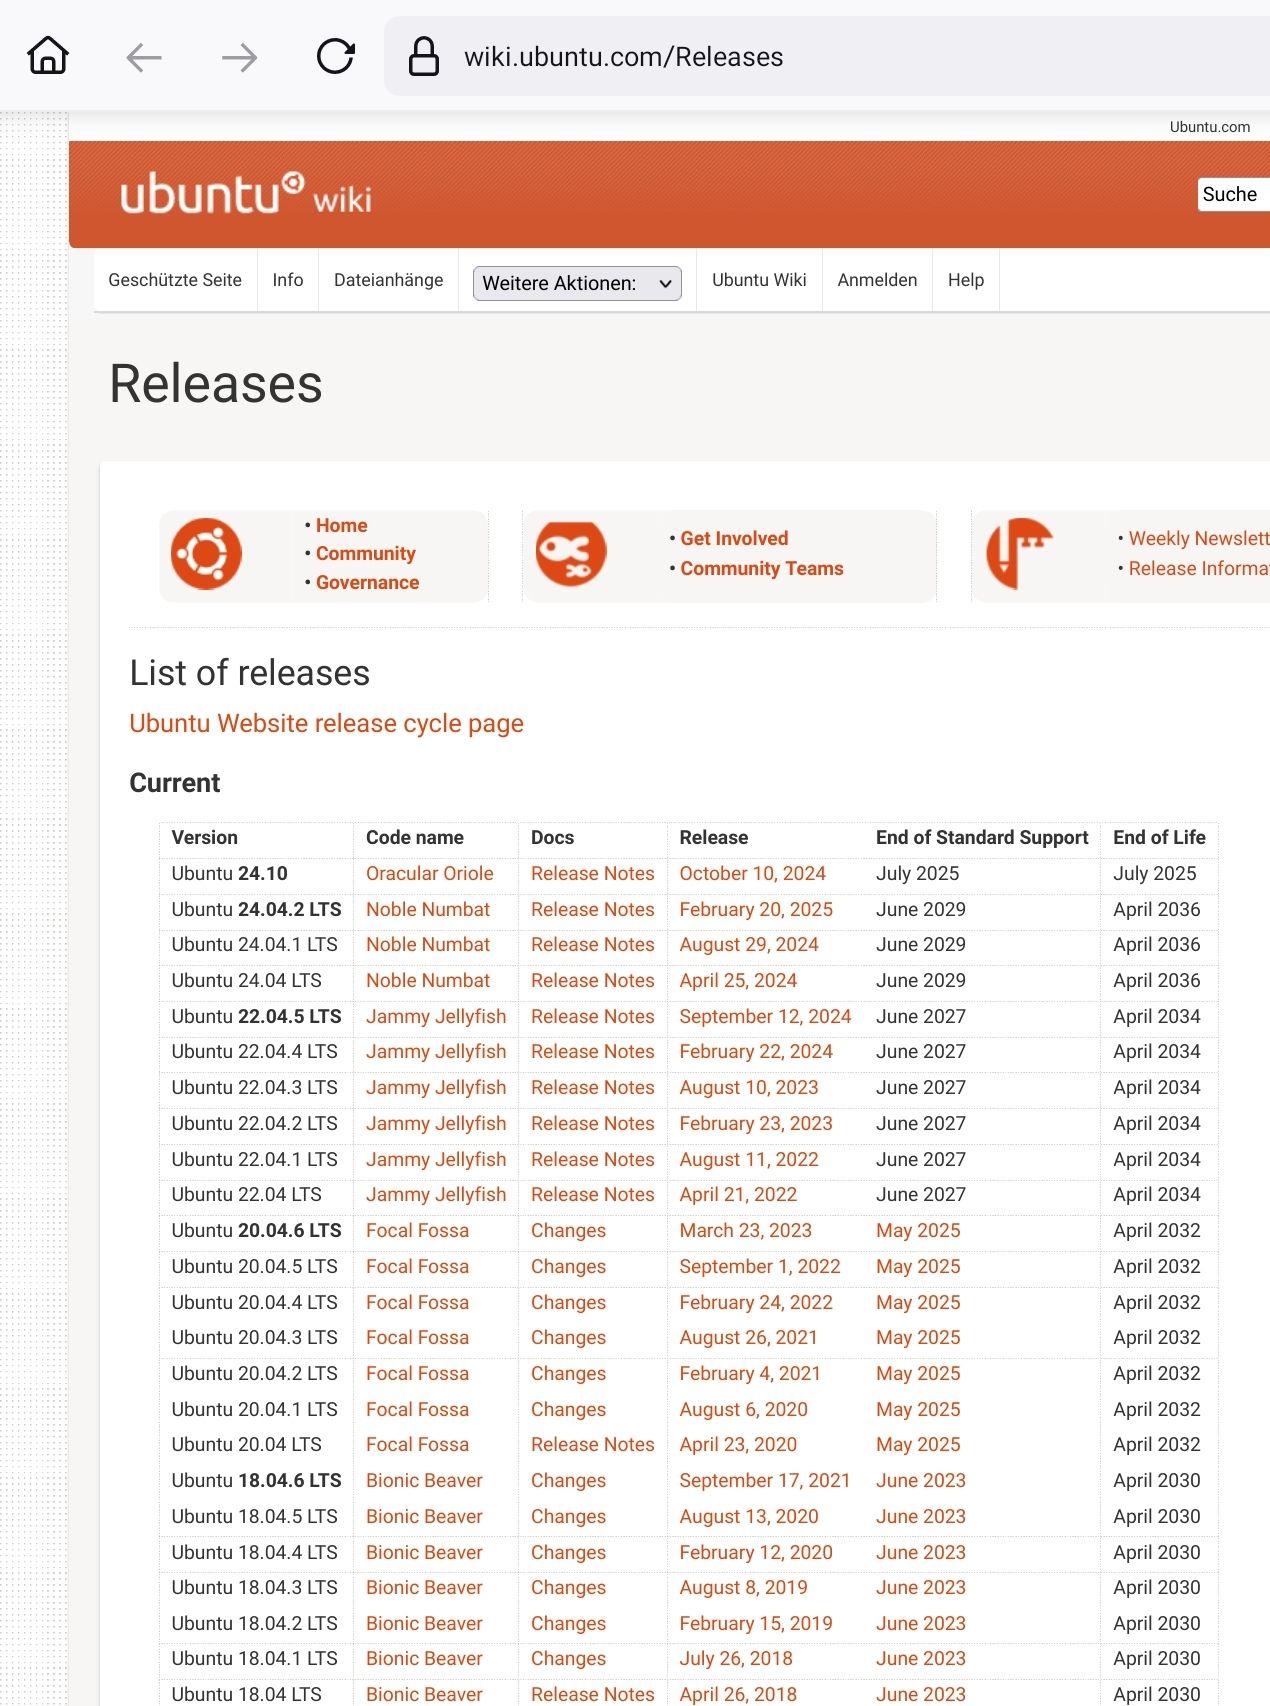This screenshot has width=1270, height=1706.
Task: Click the Releases page title
Action: [x=216, y=384]
